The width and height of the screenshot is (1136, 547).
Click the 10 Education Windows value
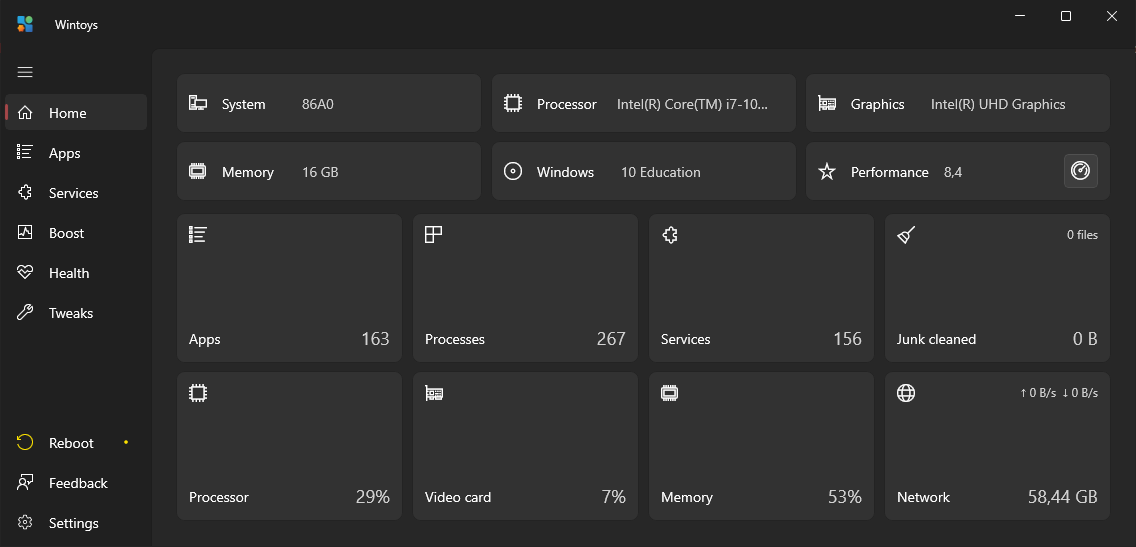tap(661, 172)
